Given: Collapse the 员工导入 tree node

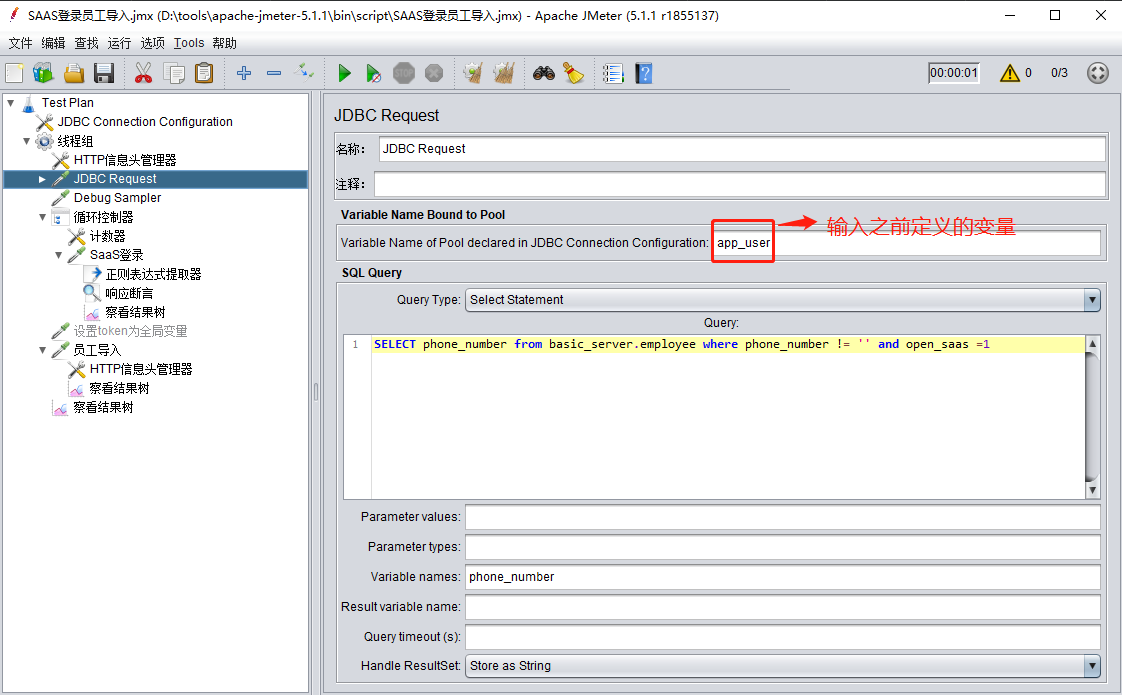Looking at the screenshot, I should [x=42, y=350].
